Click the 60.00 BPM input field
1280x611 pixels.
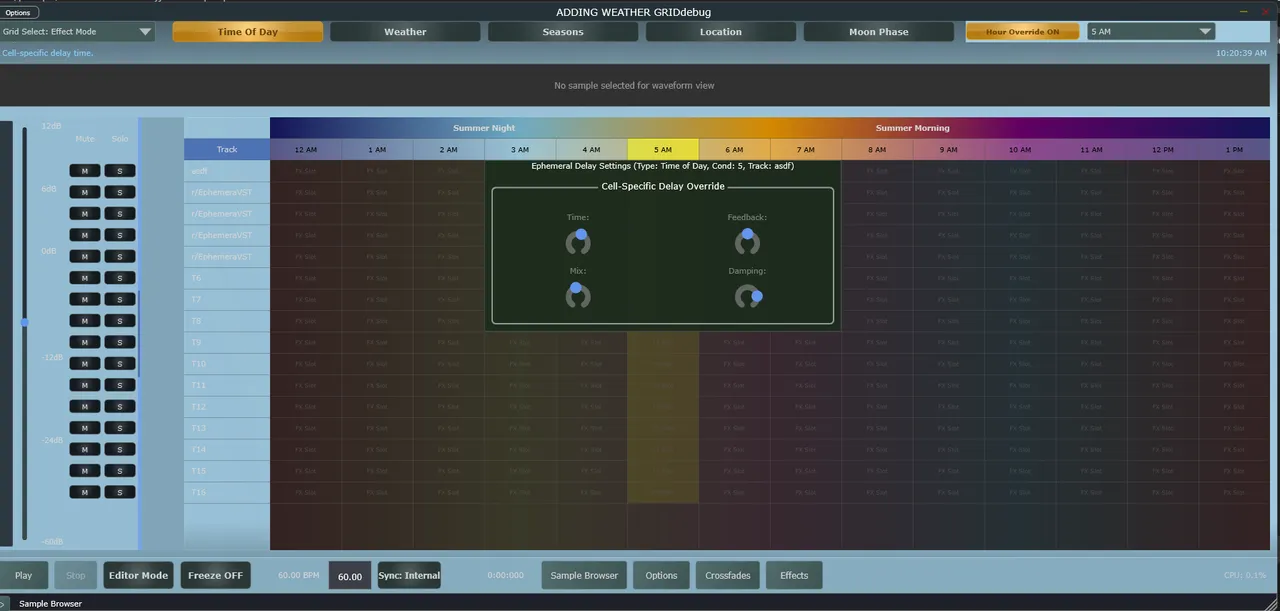(350, 576)
